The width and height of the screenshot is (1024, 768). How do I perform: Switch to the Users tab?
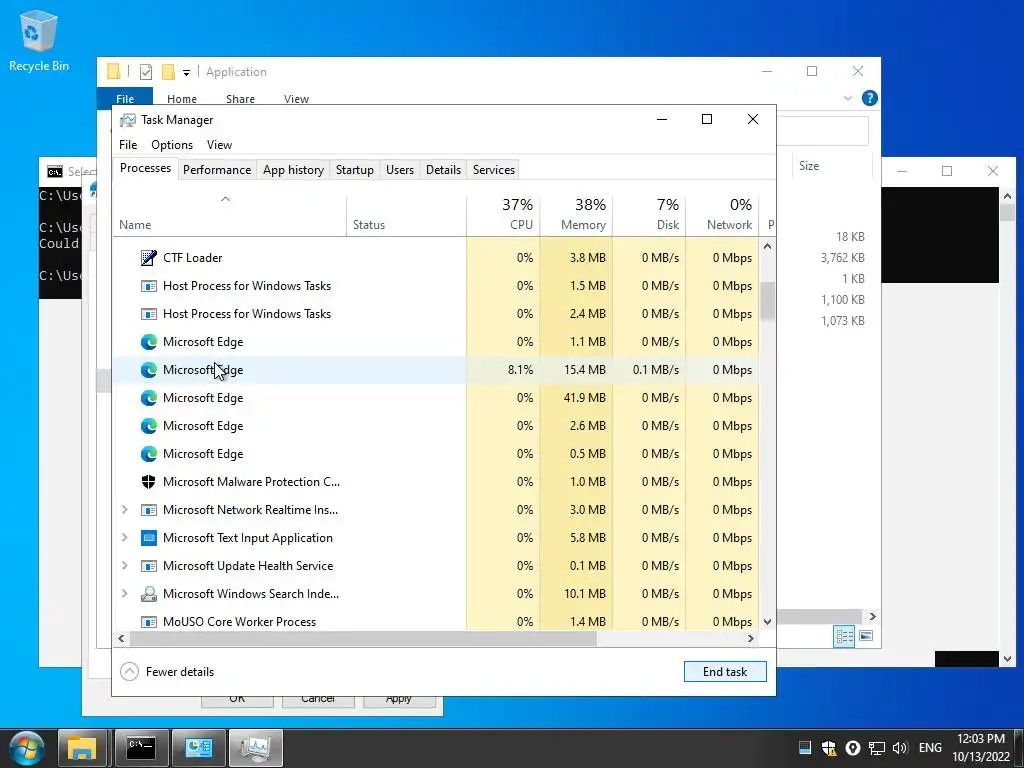coord(400,170)
